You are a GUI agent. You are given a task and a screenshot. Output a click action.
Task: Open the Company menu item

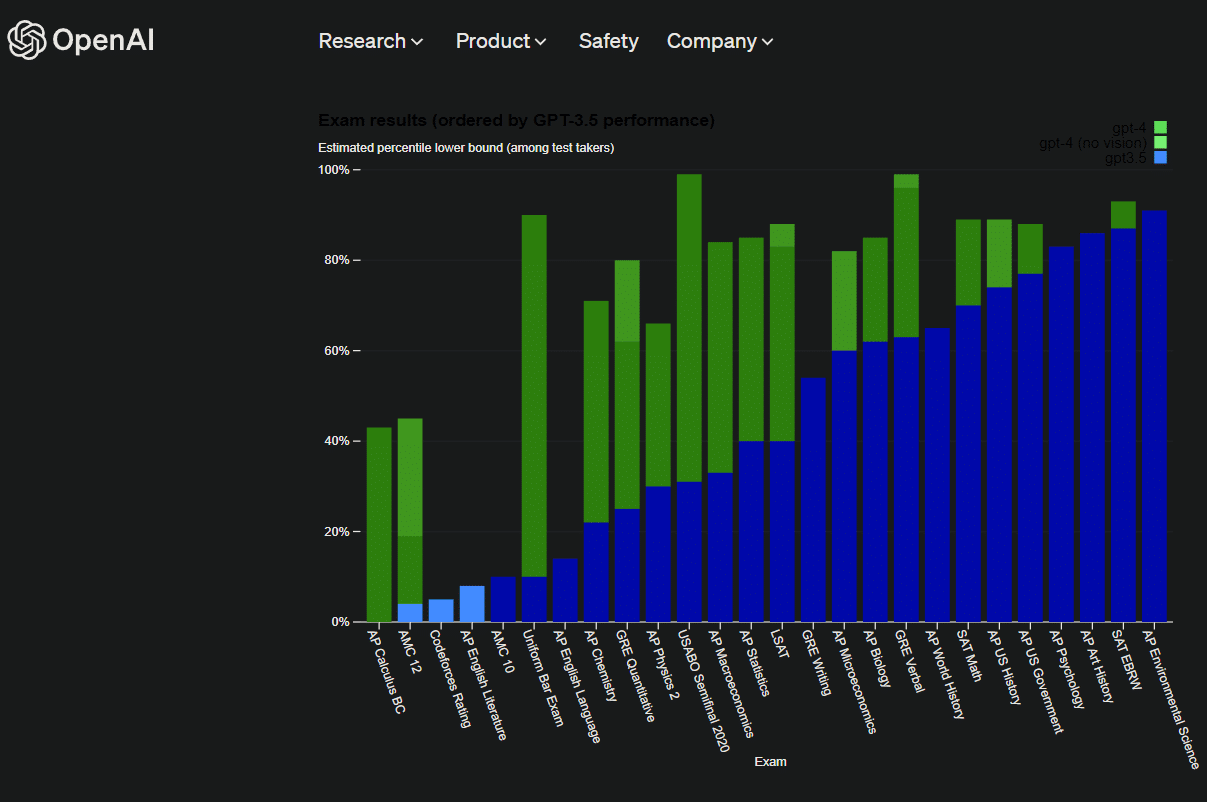pyautogui.click(x=712, y=41)
